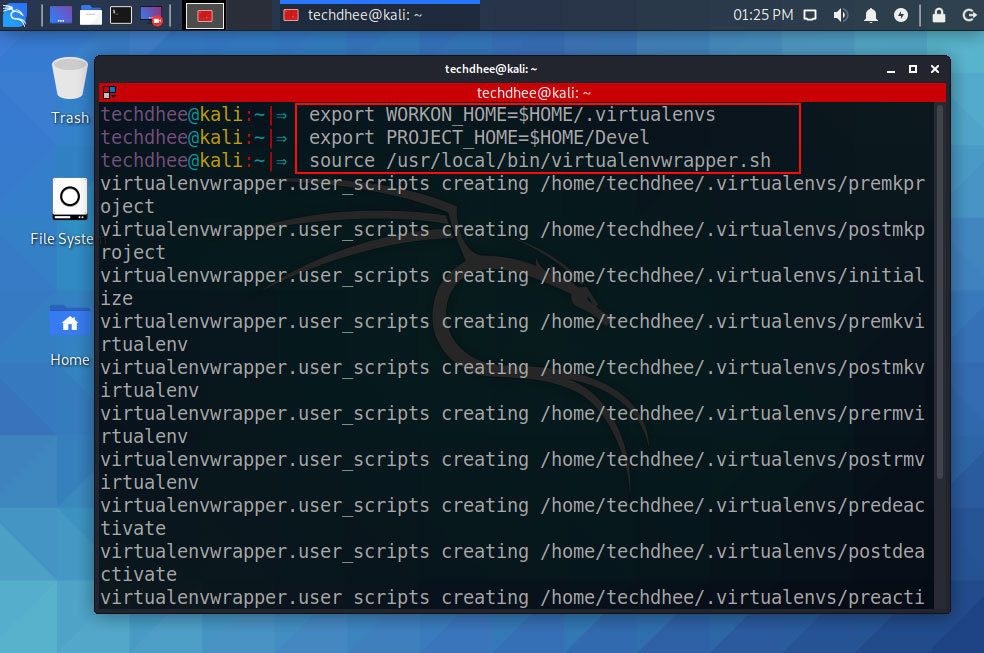Open the Kali applications menu

point(14,15)
